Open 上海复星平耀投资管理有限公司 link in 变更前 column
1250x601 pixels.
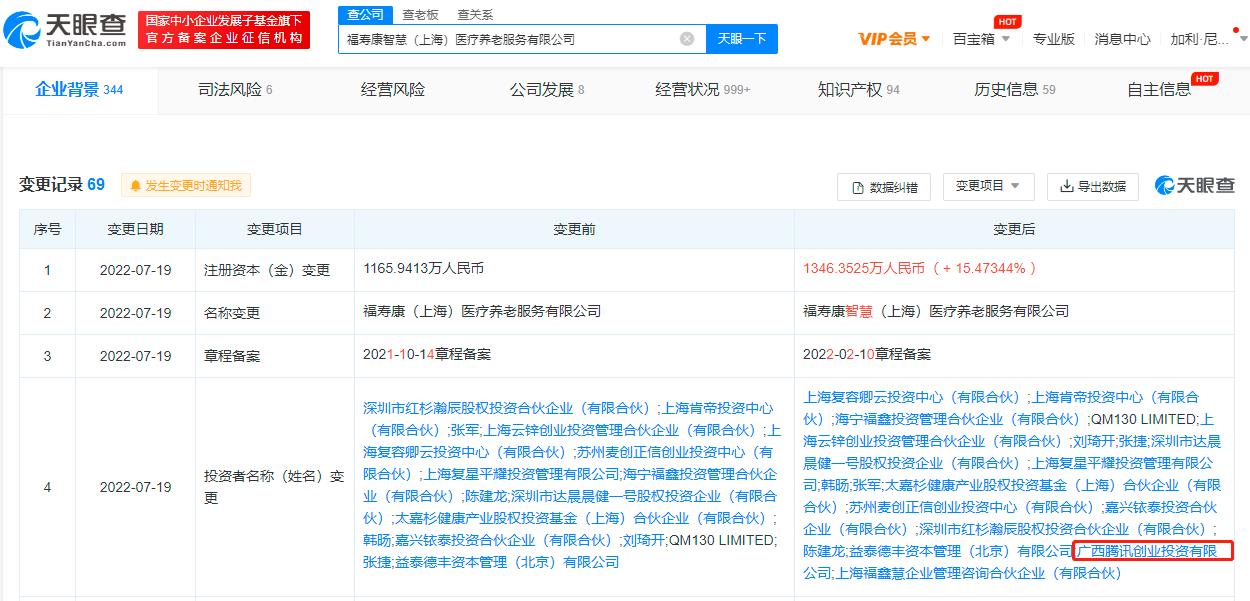tap(522, 474)
